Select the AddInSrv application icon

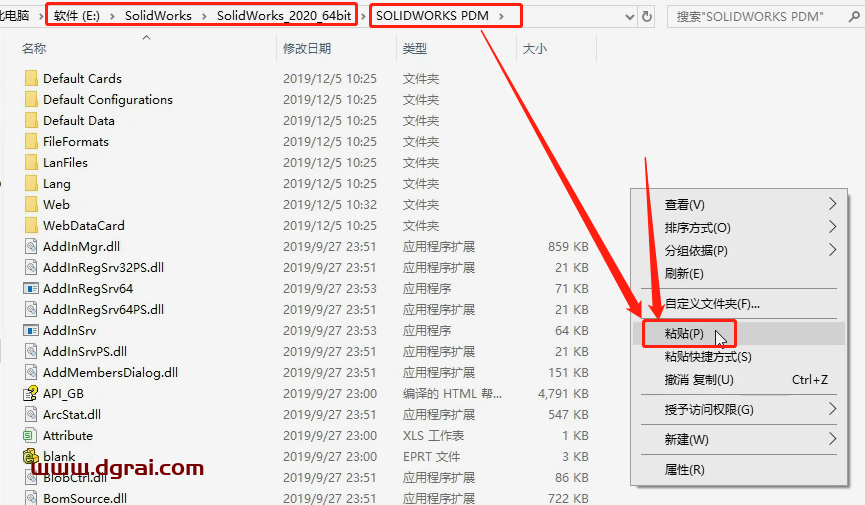31,330
